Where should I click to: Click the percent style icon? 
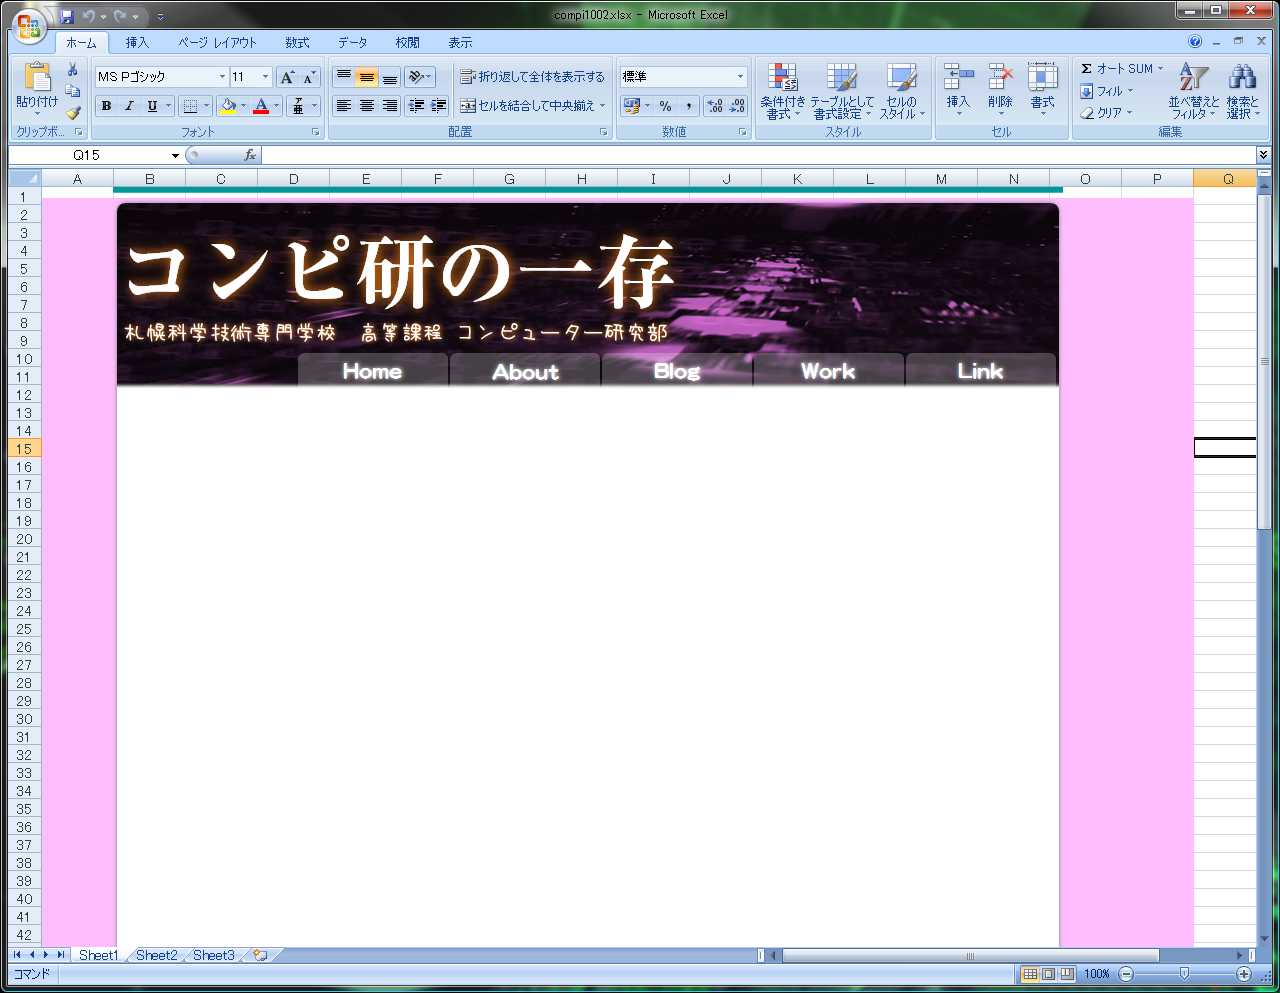(665, 106)
